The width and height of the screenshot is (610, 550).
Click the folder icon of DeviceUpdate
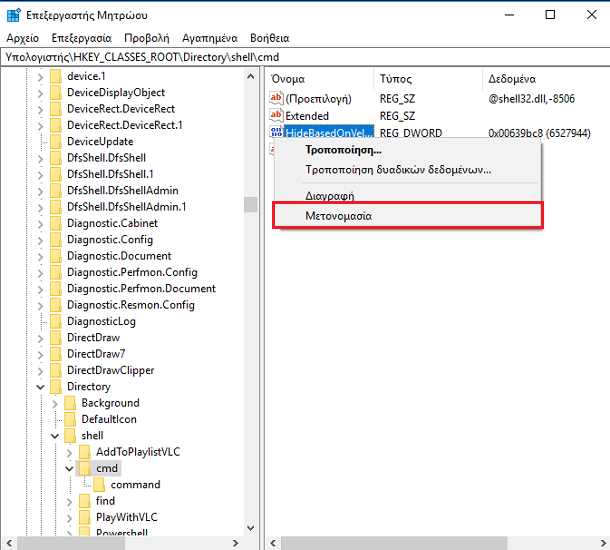tap(56, 142)
